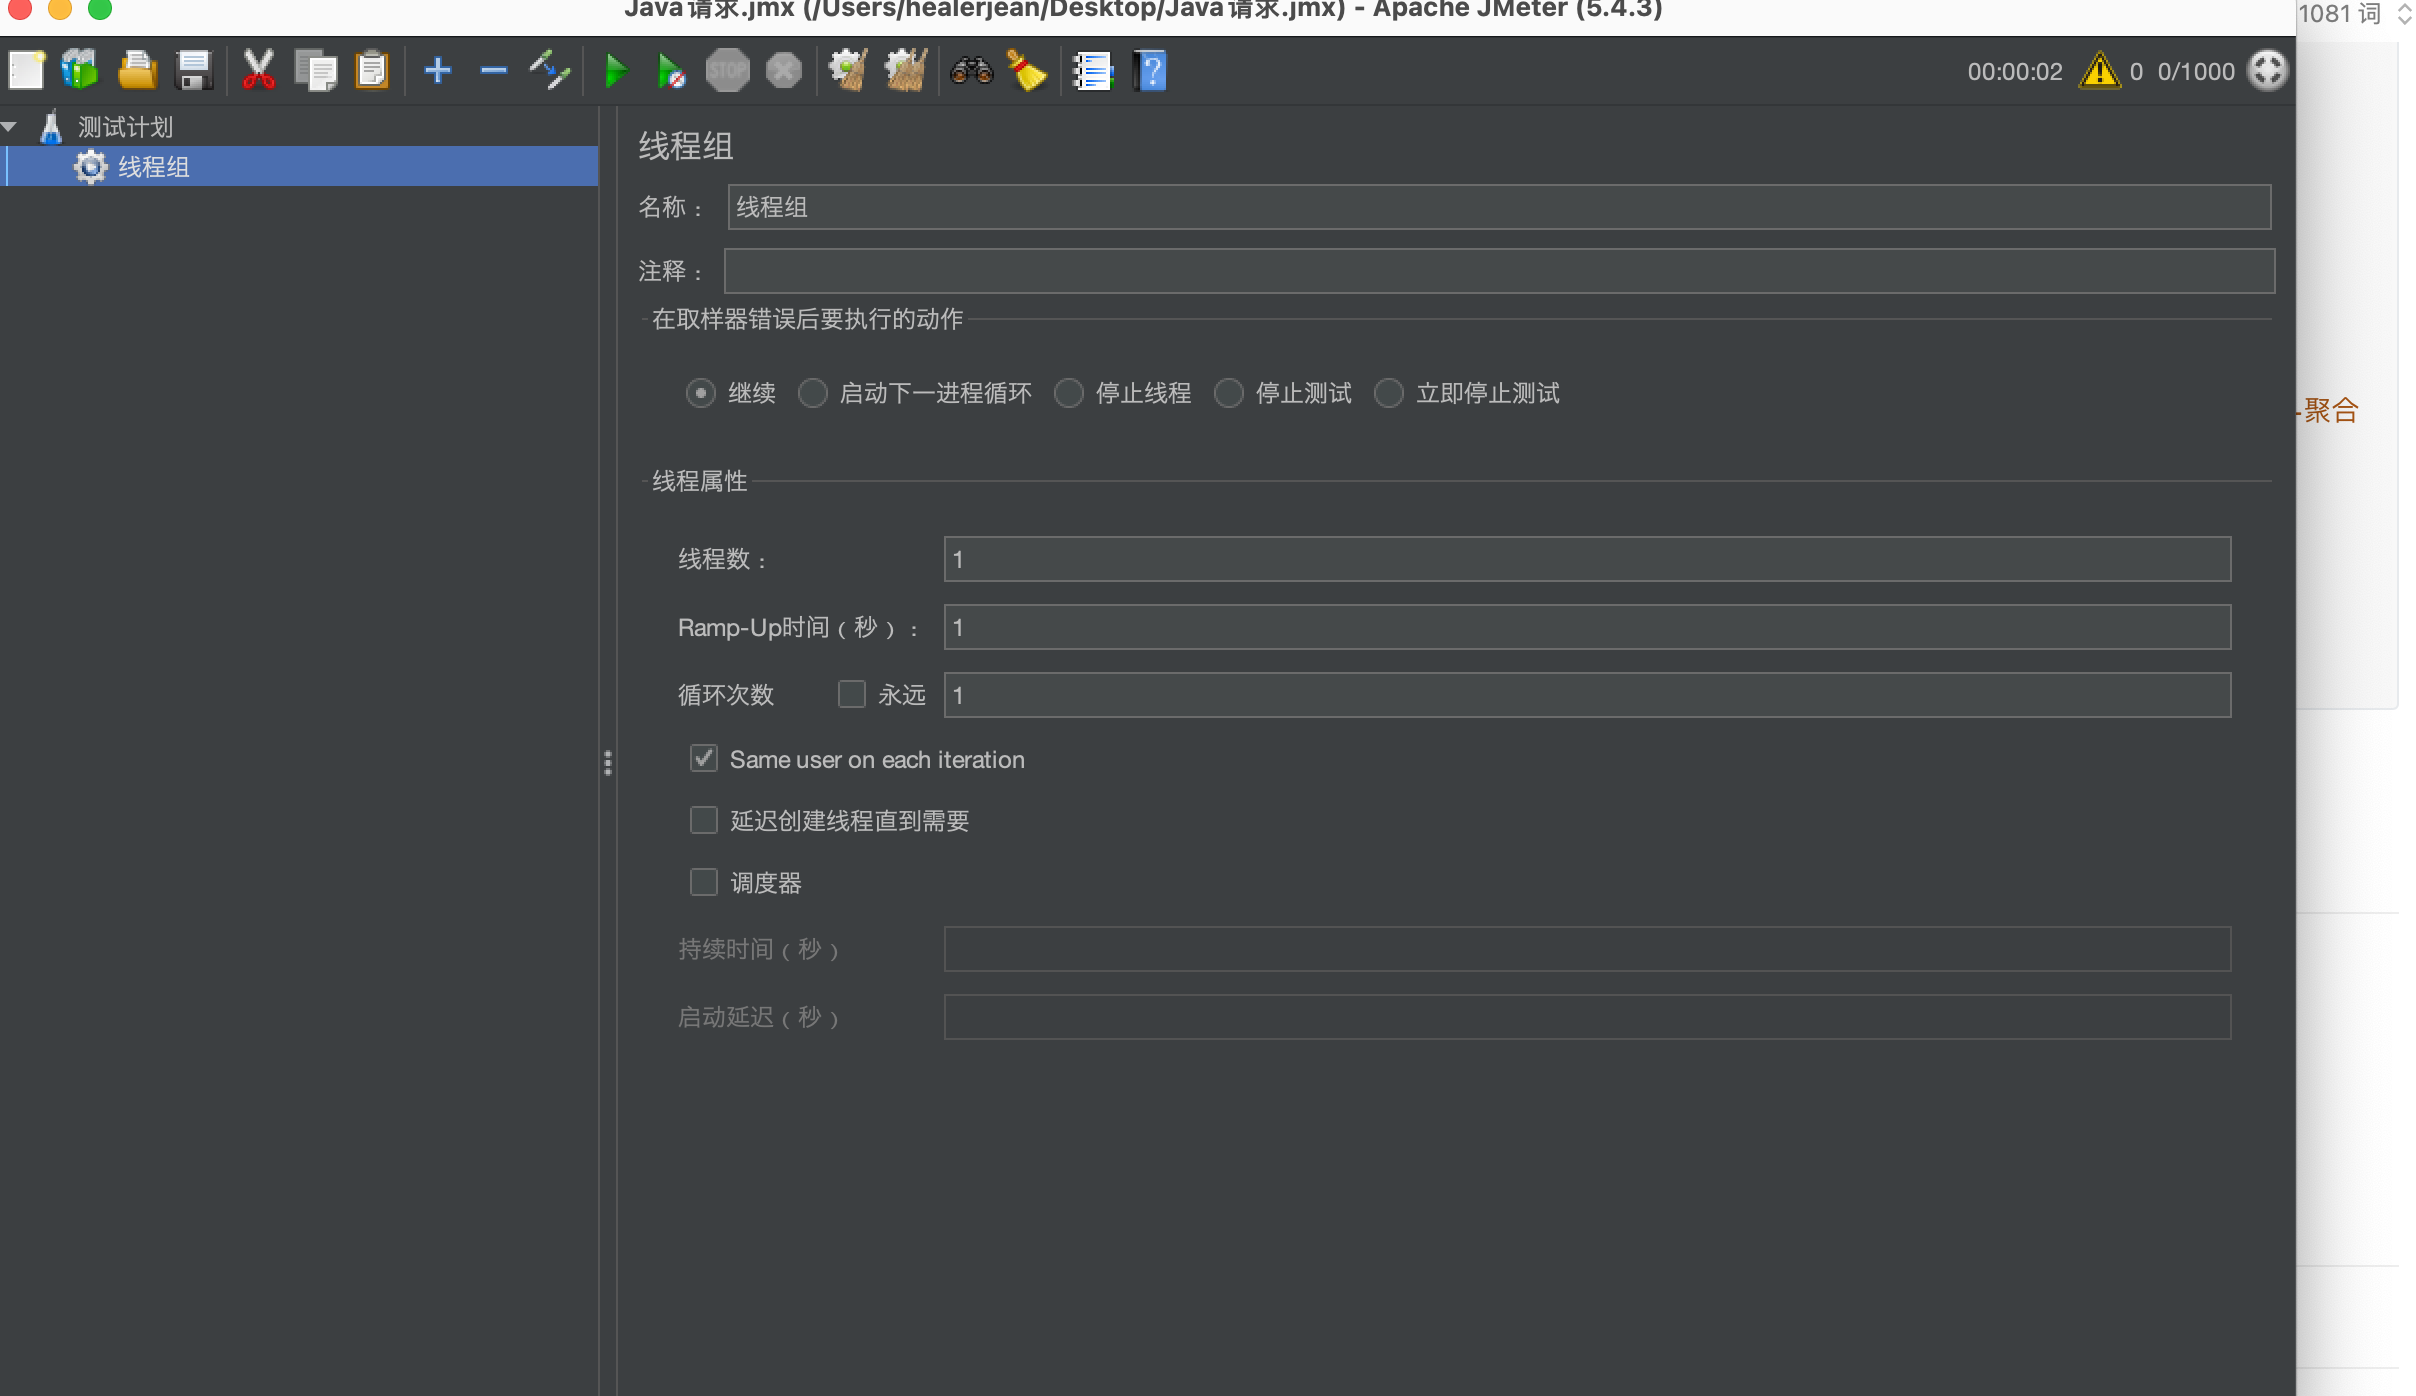Click the 线程数 input field
The image size is (2416, 1396).
point(1586,559)
